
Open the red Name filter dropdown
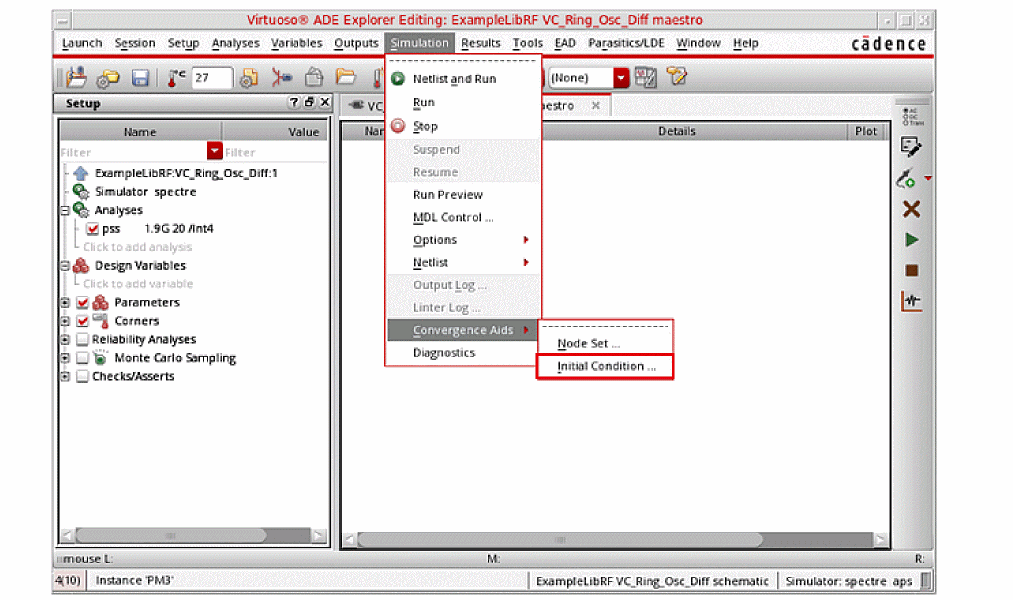[214, 151]
